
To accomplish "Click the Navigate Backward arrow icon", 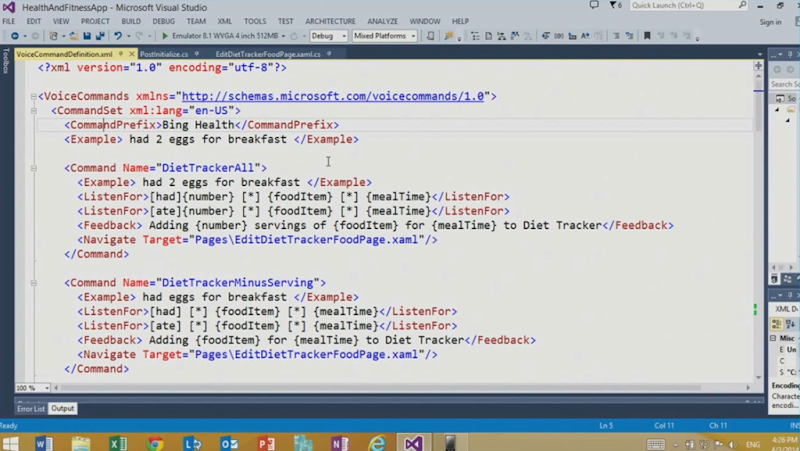I will click(x=14, y=36).
